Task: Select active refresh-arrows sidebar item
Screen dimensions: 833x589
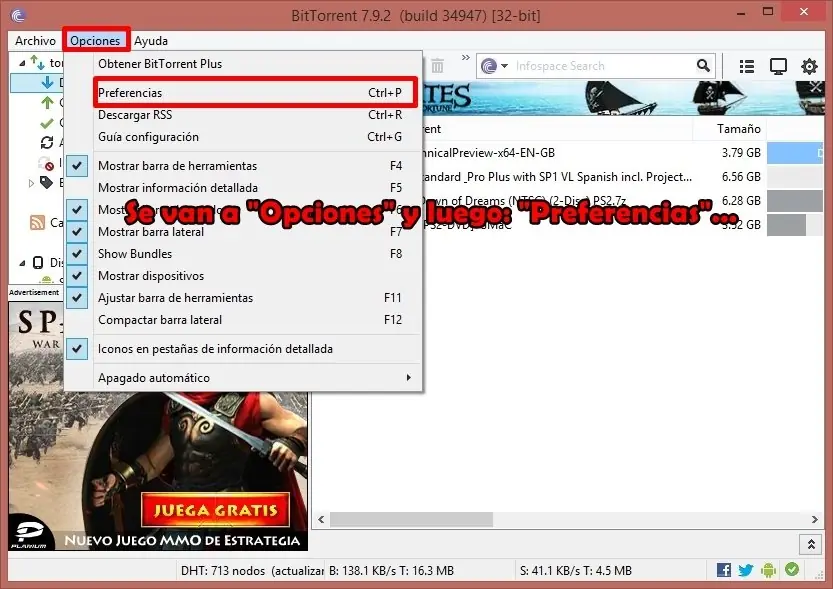Action: 47,142
